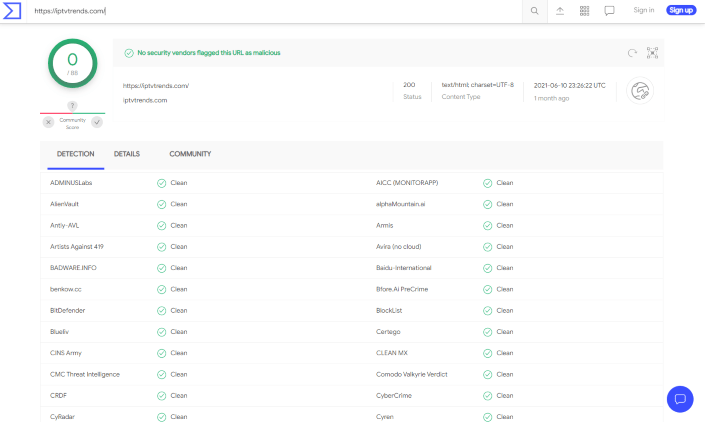Click the text/html charset=UTF-8 content type

pyautogui.click(x=477, y=84)
